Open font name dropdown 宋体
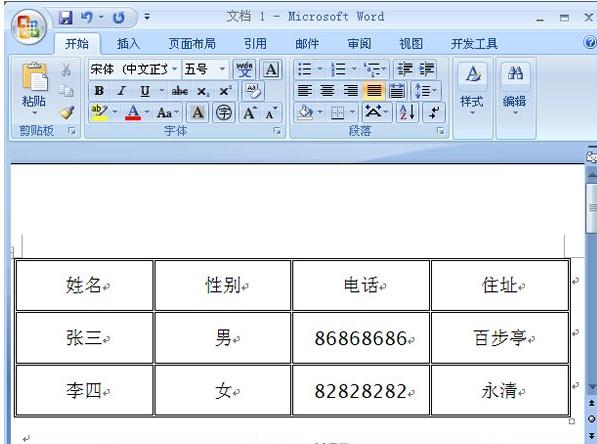Image resolution: width=597 pixels, height=444 pixels. click(174, 69)
